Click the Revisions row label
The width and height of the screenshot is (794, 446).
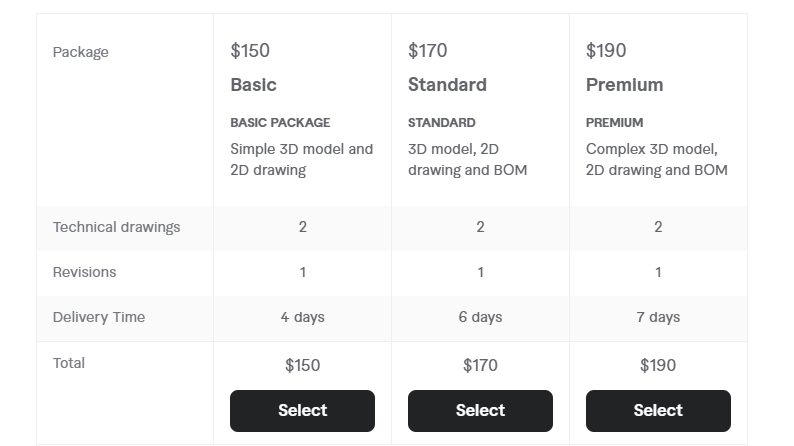pyautogui.click(x=85, y=272)
